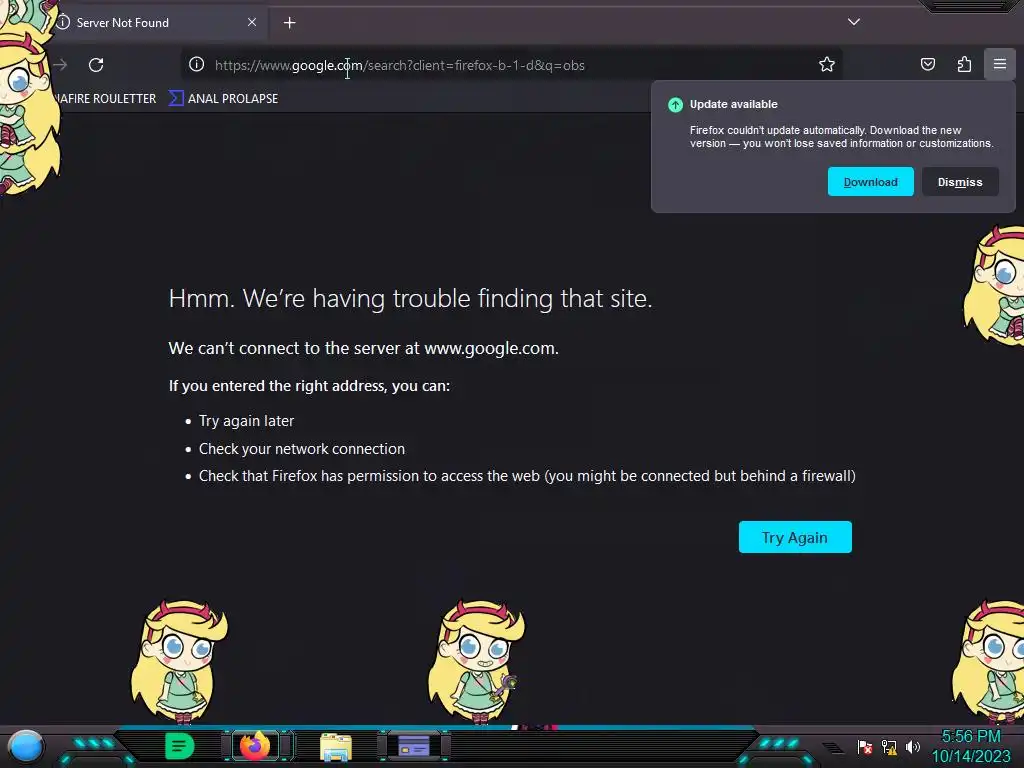Image resolution: width=1024 pixels, height=768 pixels.
Task: Dismiss the update notification
Action: click(960, 182)
